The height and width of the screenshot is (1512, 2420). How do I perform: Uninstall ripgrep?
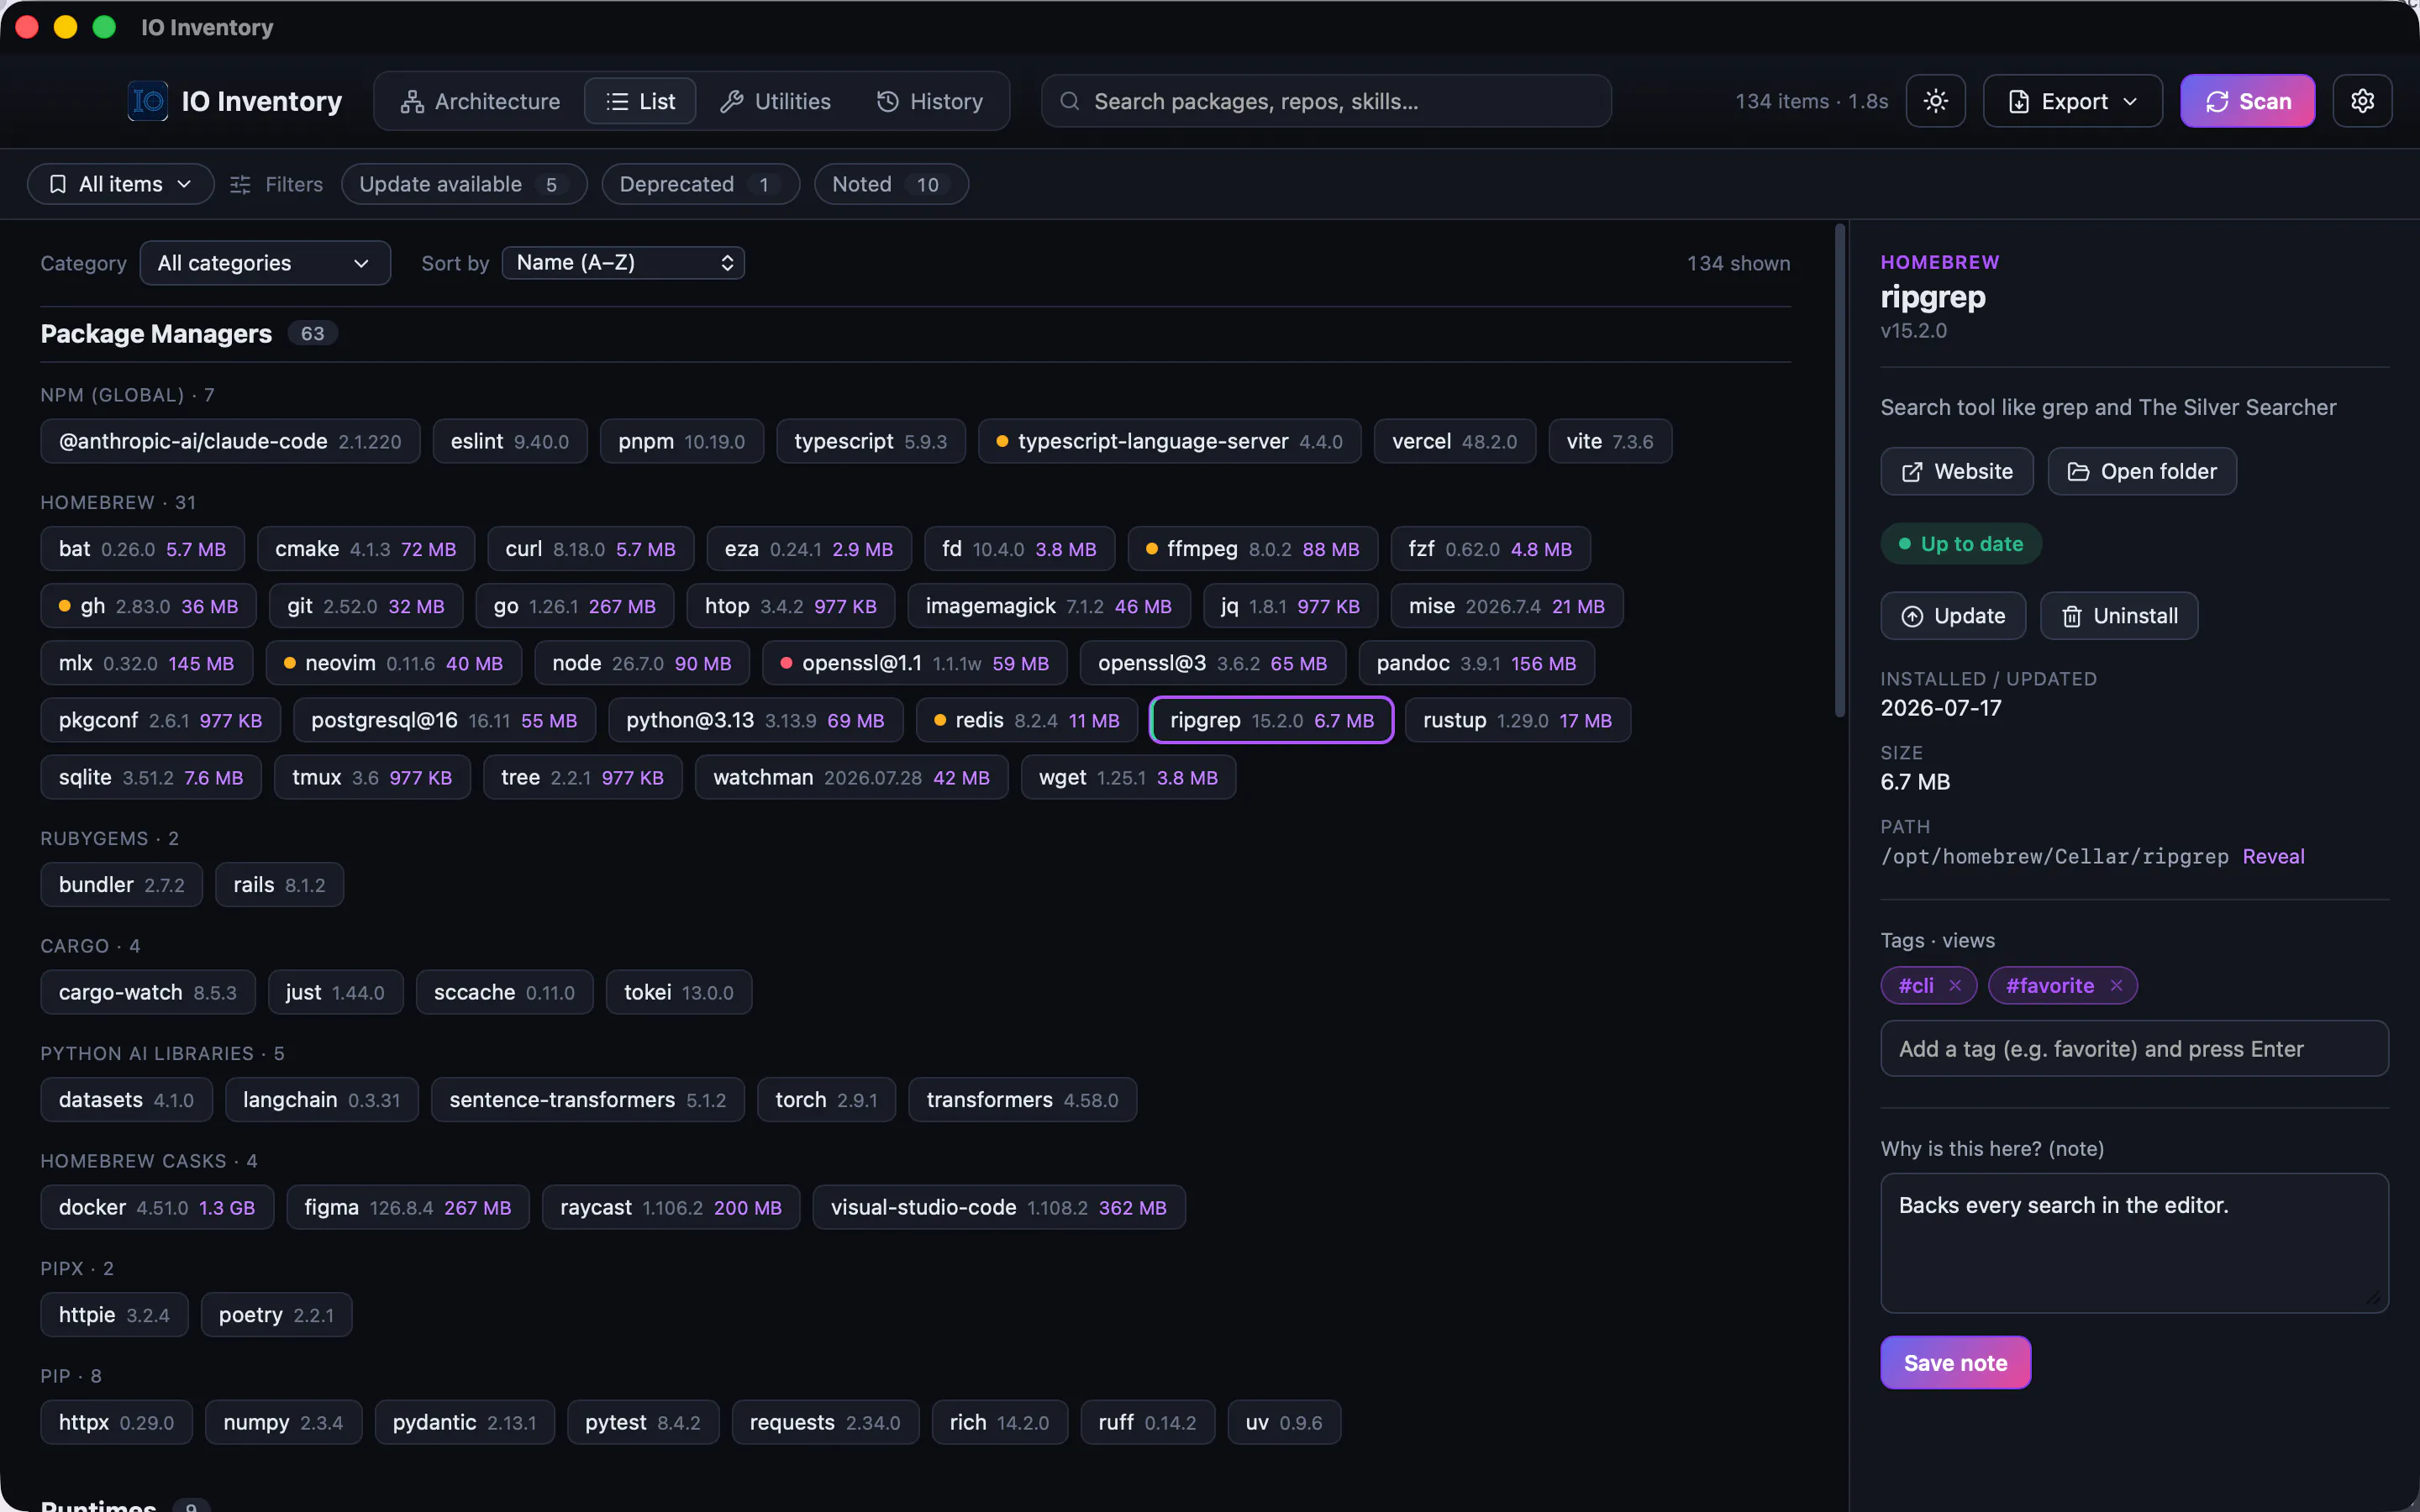click(2119, 616)
